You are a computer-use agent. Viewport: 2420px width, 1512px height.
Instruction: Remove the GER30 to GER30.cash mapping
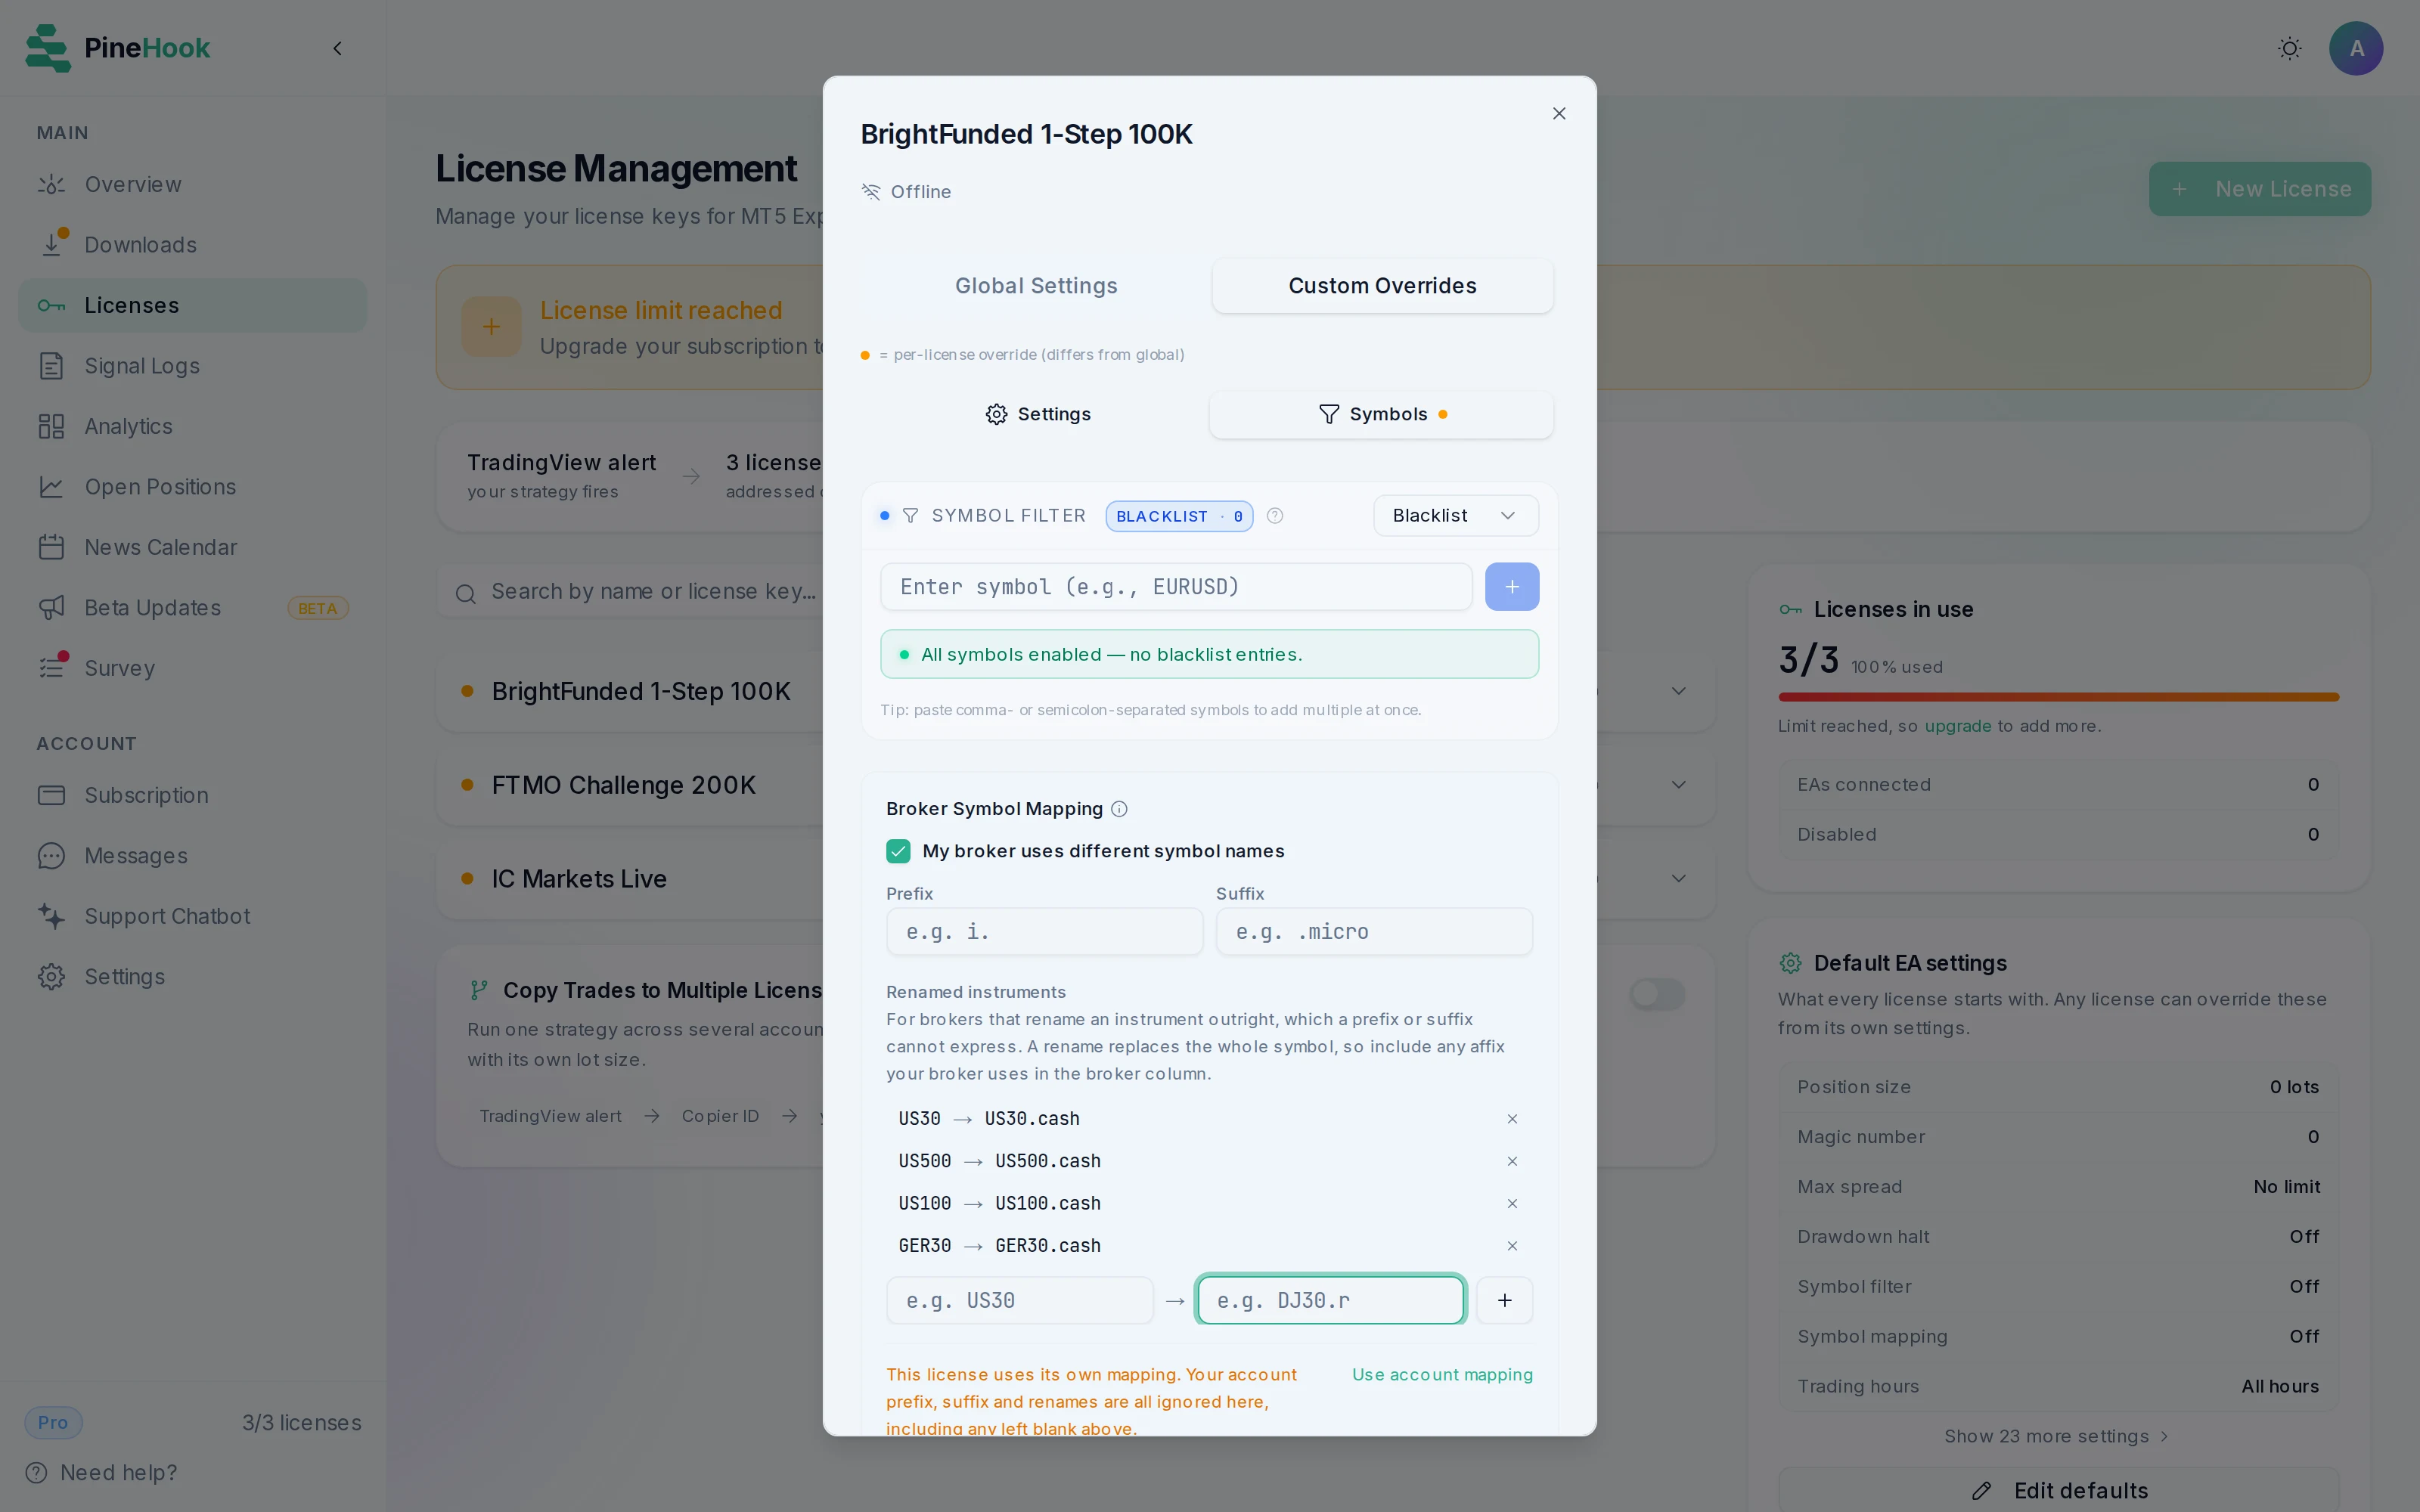[1512, 1246]
